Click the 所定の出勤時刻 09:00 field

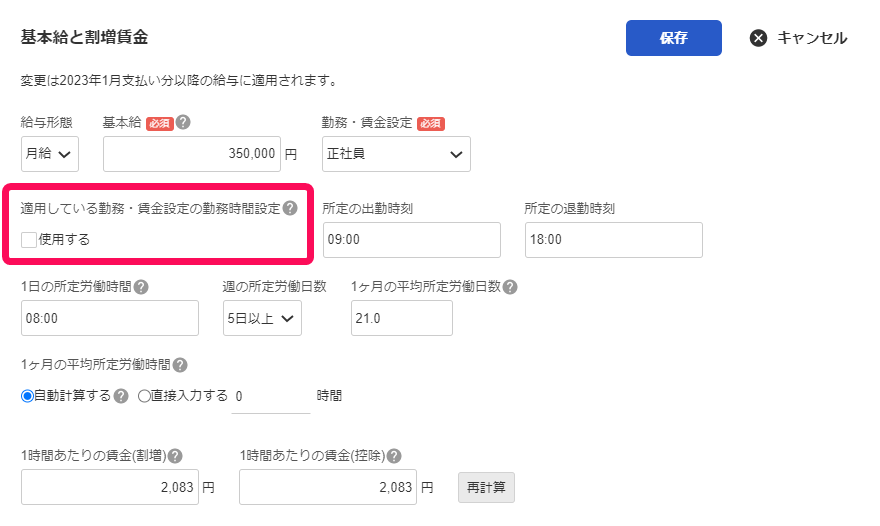(x=411, y=240)
